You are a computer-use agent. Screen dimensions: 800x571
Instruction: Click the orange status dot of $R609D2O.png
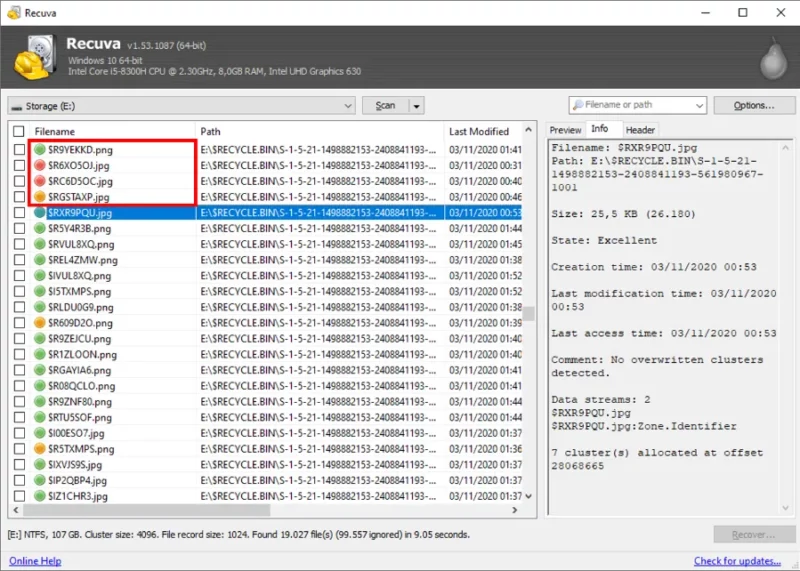pos(40,323)
